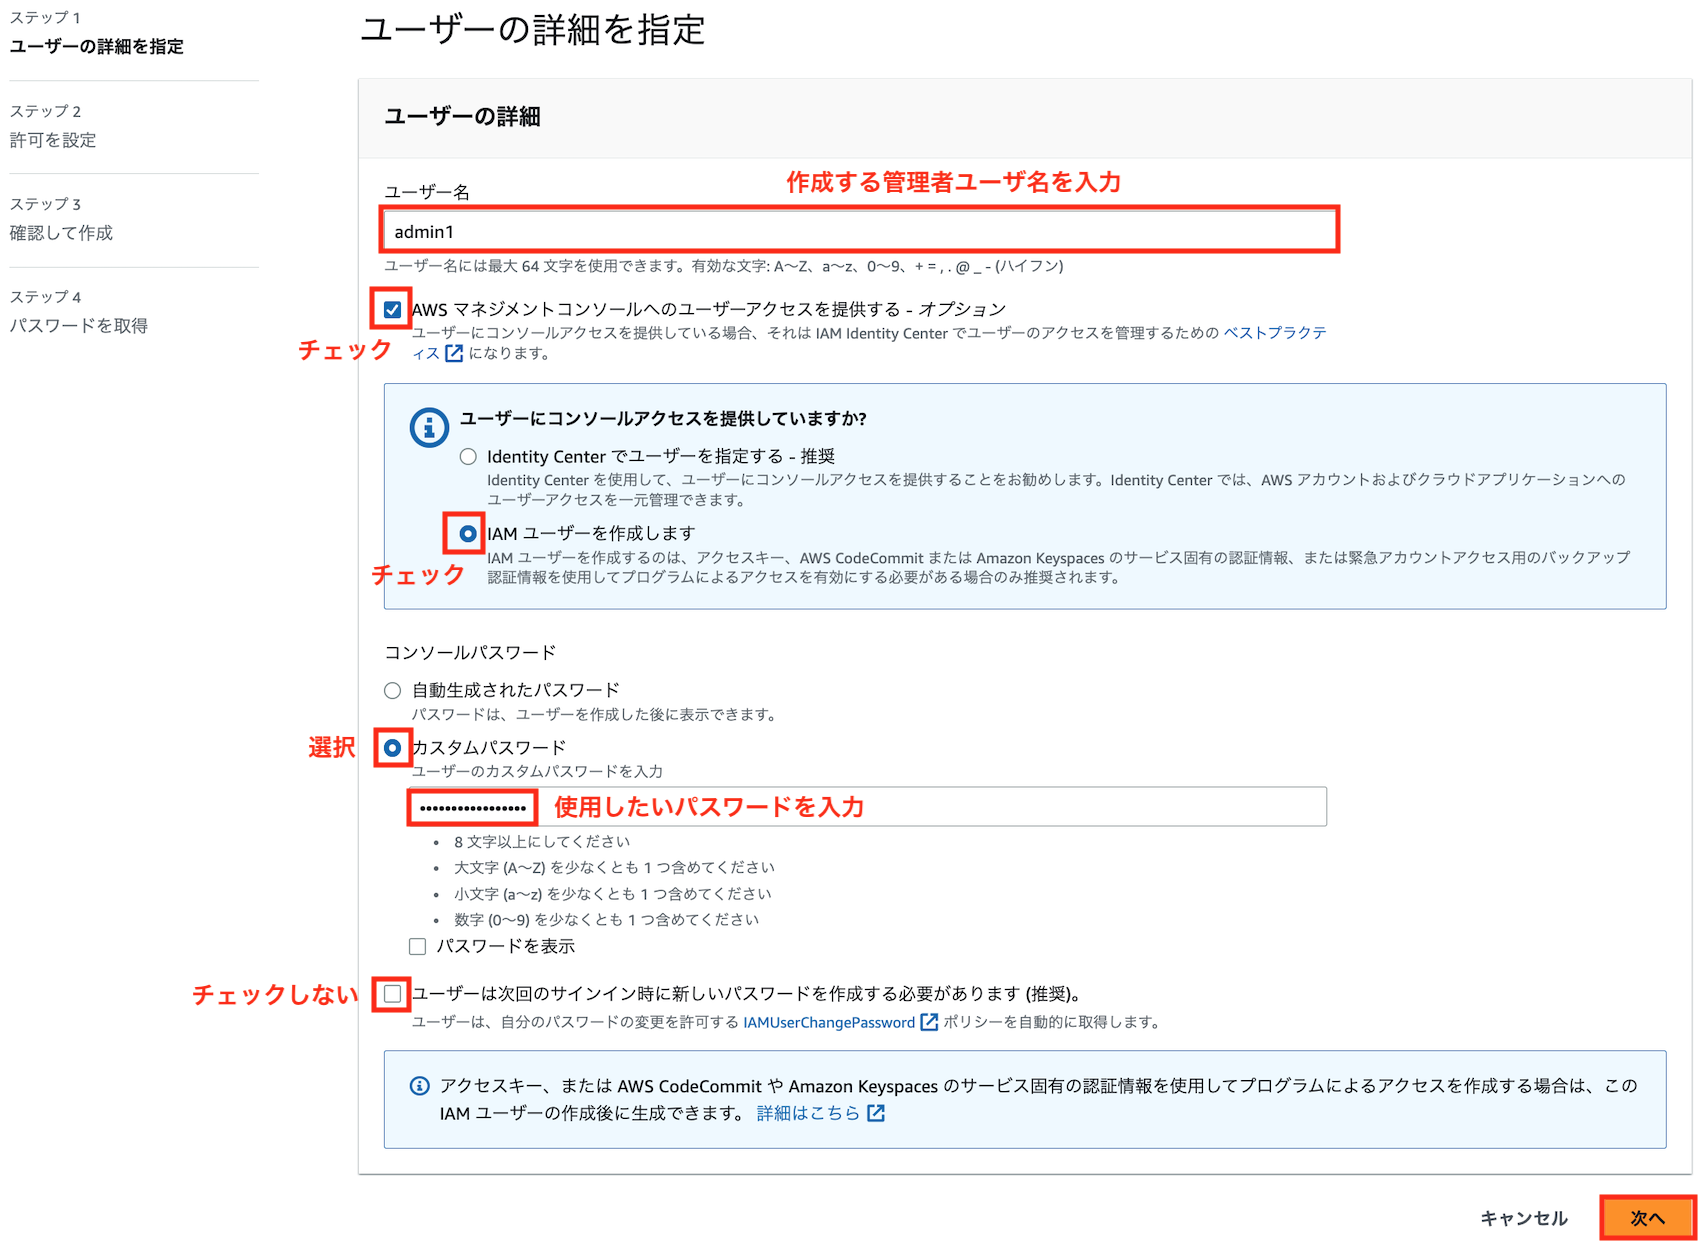This screenshot has width=1701, height=1247.
Task: Uncheck AWS Management Console access checkbox
Action: [393, 309]
